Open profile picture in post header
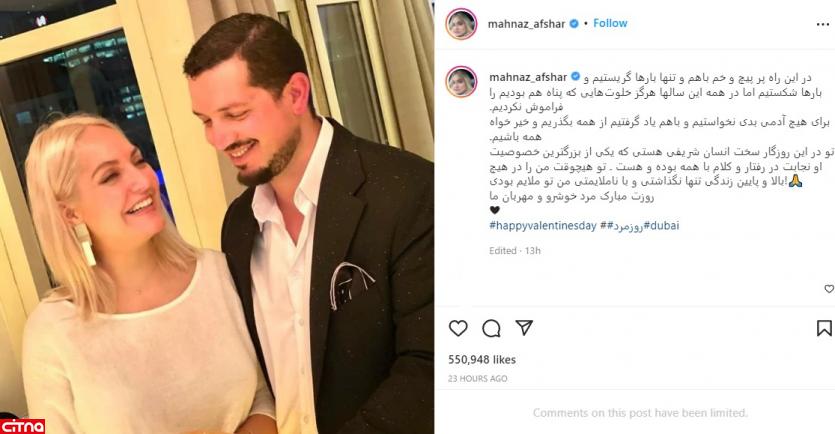835x434 pixels. 461,24
